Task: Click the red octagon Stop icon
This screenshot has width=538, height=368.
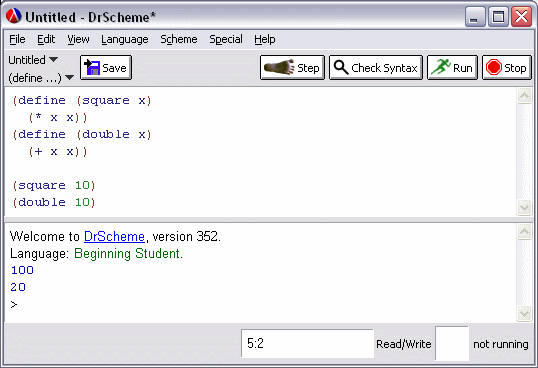Action: [x=493, y=68]
